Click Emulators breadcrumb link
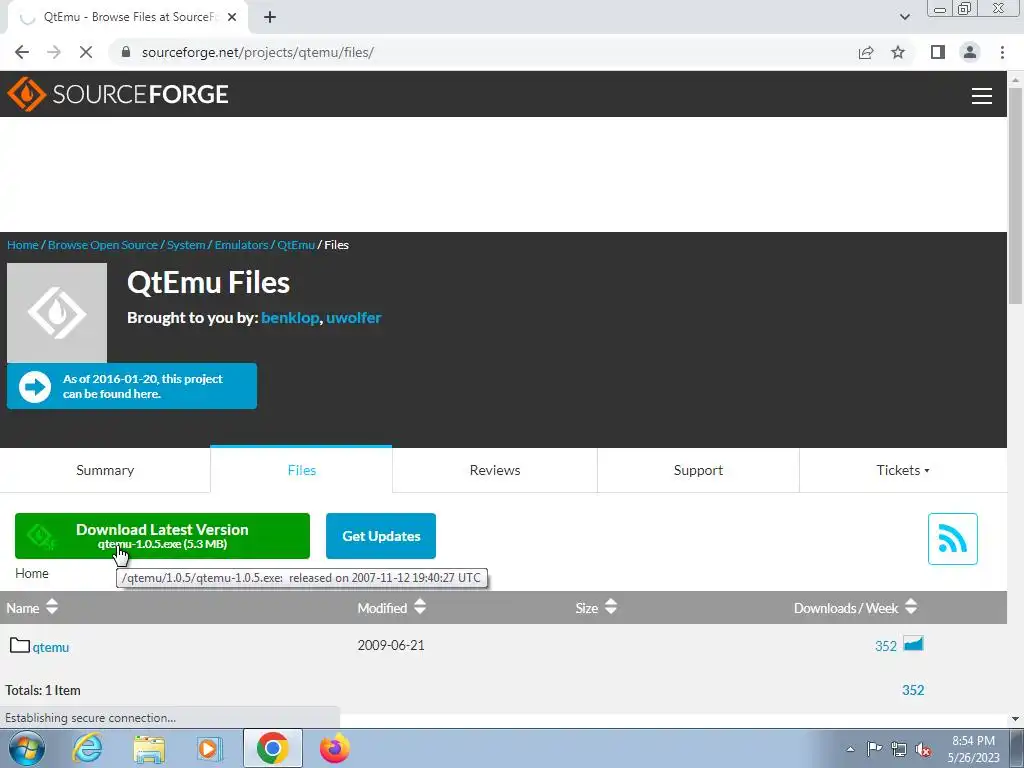The image size is (1024, 768). pyautogui.click(x=242, y=245)
